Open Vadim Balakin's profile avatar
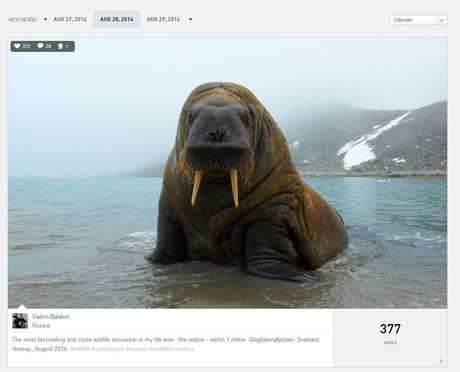This screenshot has height=372, width=460. point(20,321)
